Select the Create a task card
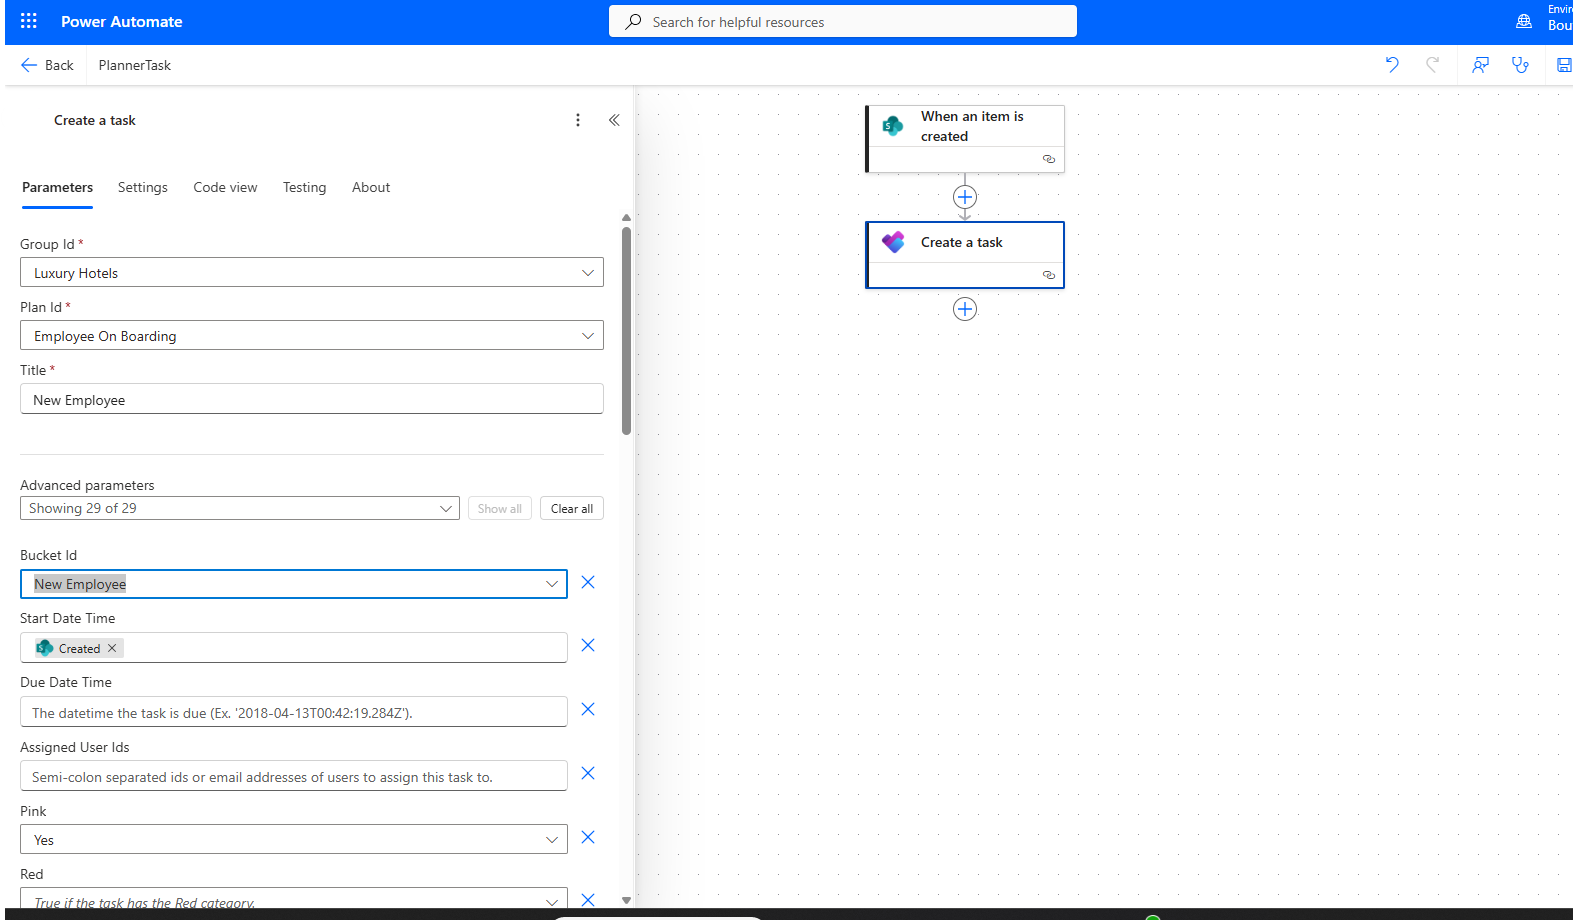The height and width of the screenshot is (920, 1573). coord(965,255)
